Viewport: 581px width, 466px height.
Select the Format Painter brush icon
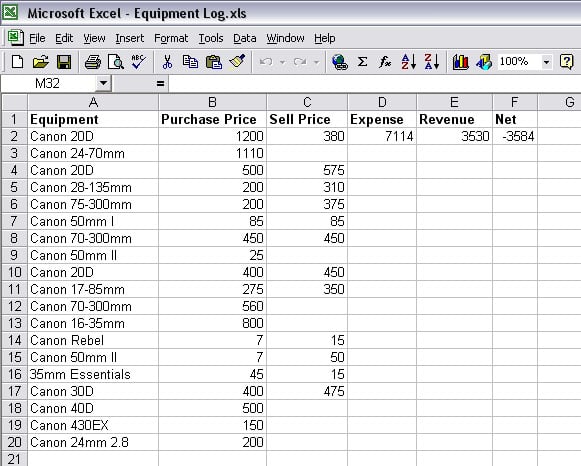coord(237,61)
